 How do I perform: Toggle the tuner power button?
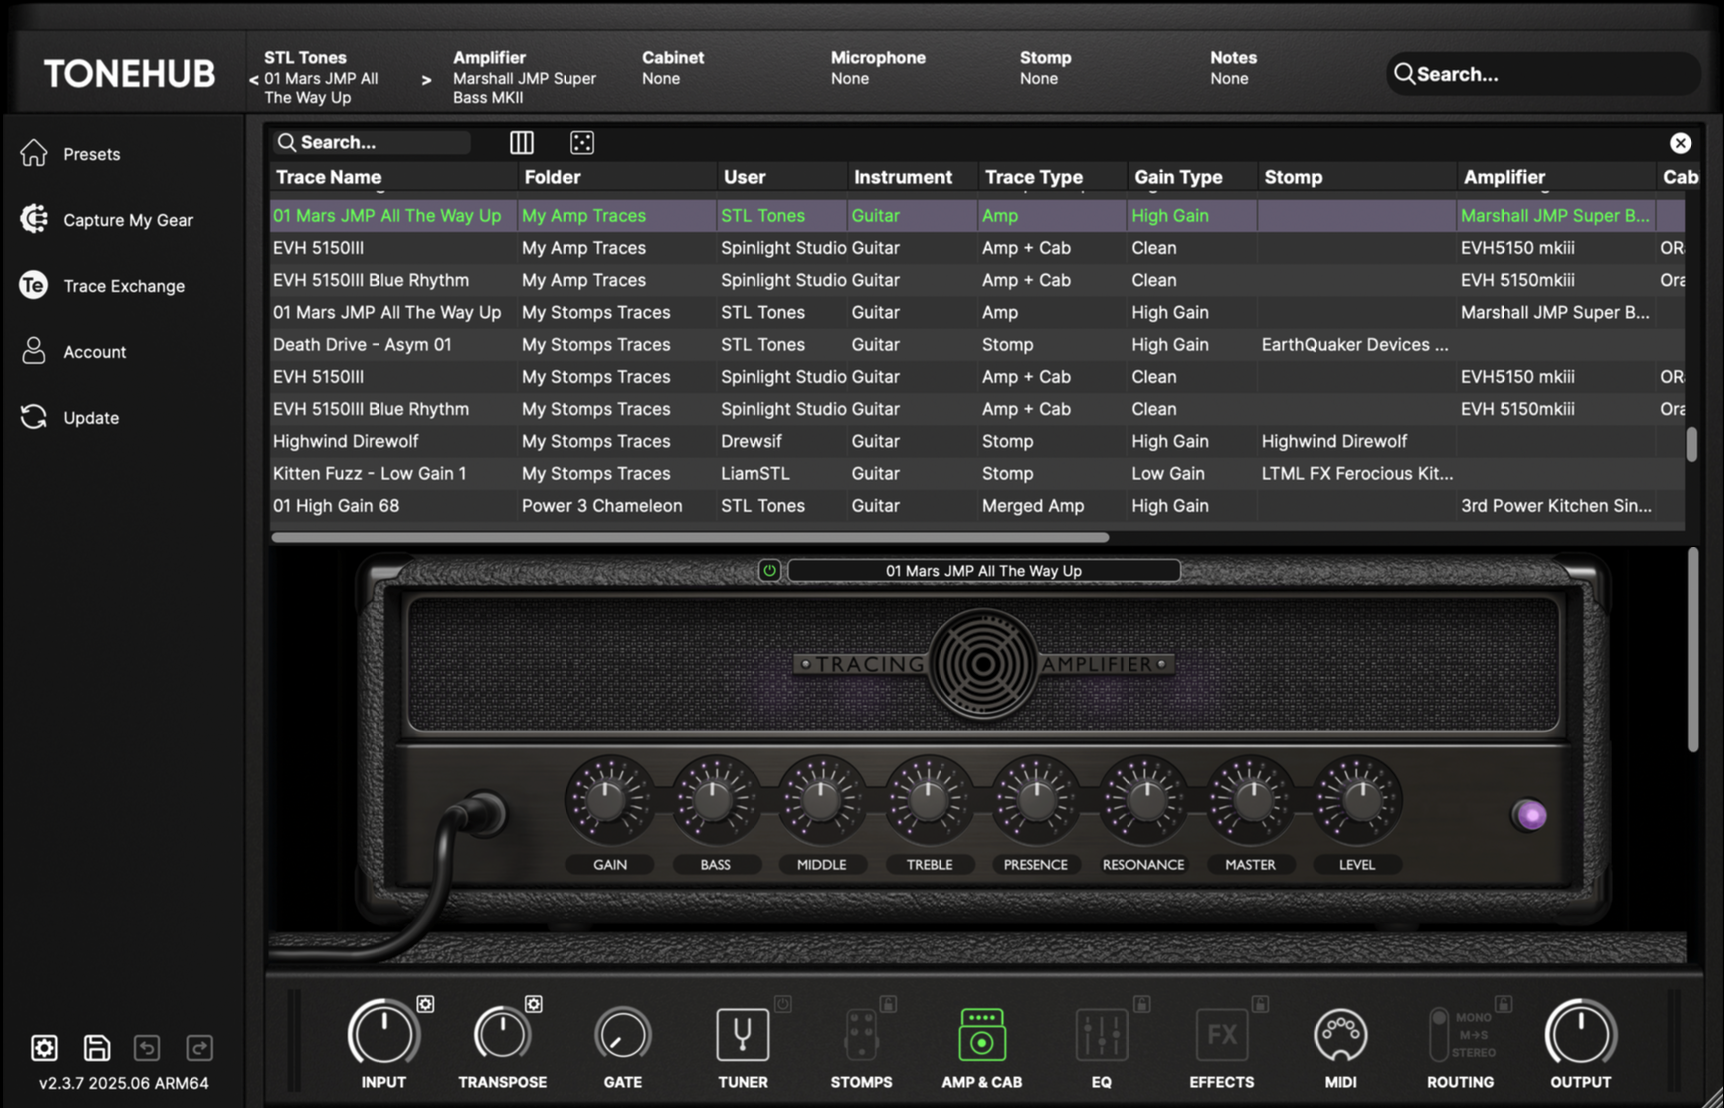[783, 1003]
